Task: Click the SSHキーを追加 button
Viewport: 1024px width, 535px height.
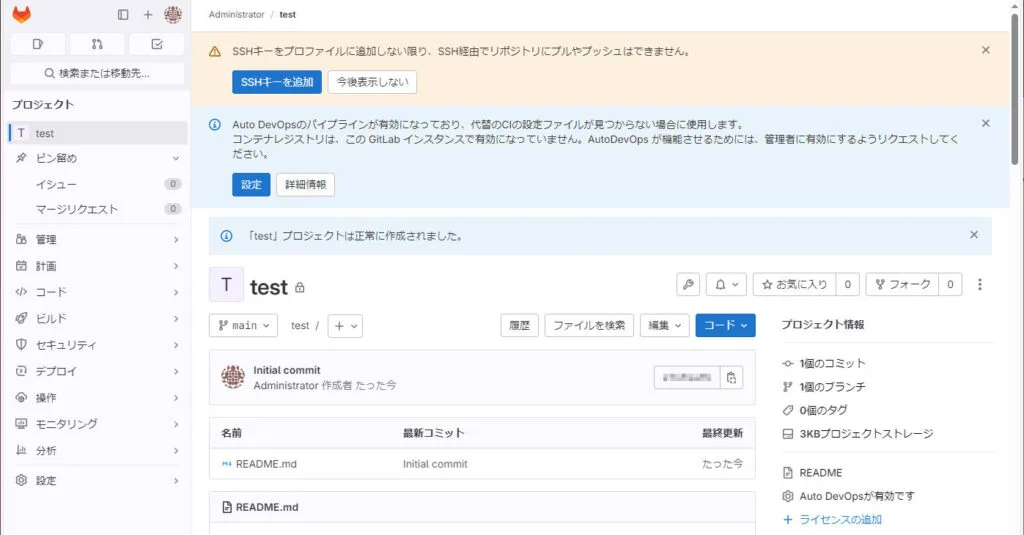Action: [277, 82]
